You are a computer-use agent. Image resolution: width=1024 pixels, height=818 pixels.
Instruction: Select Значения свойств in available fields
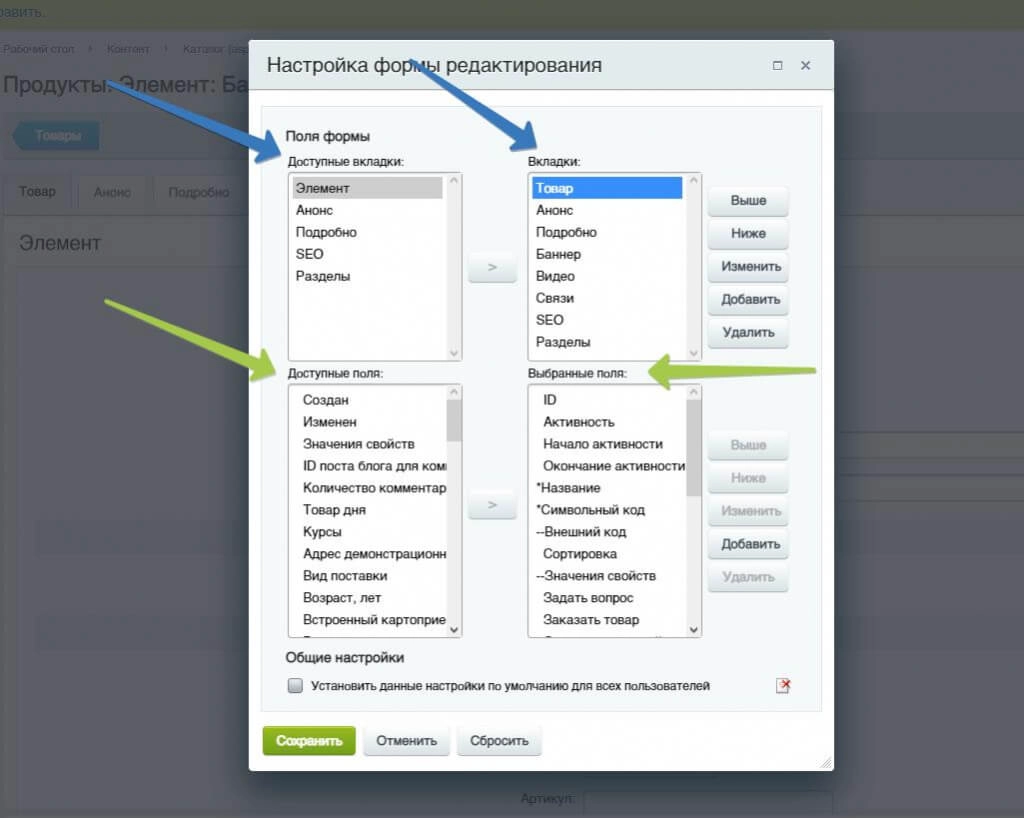tap(369, 444)
